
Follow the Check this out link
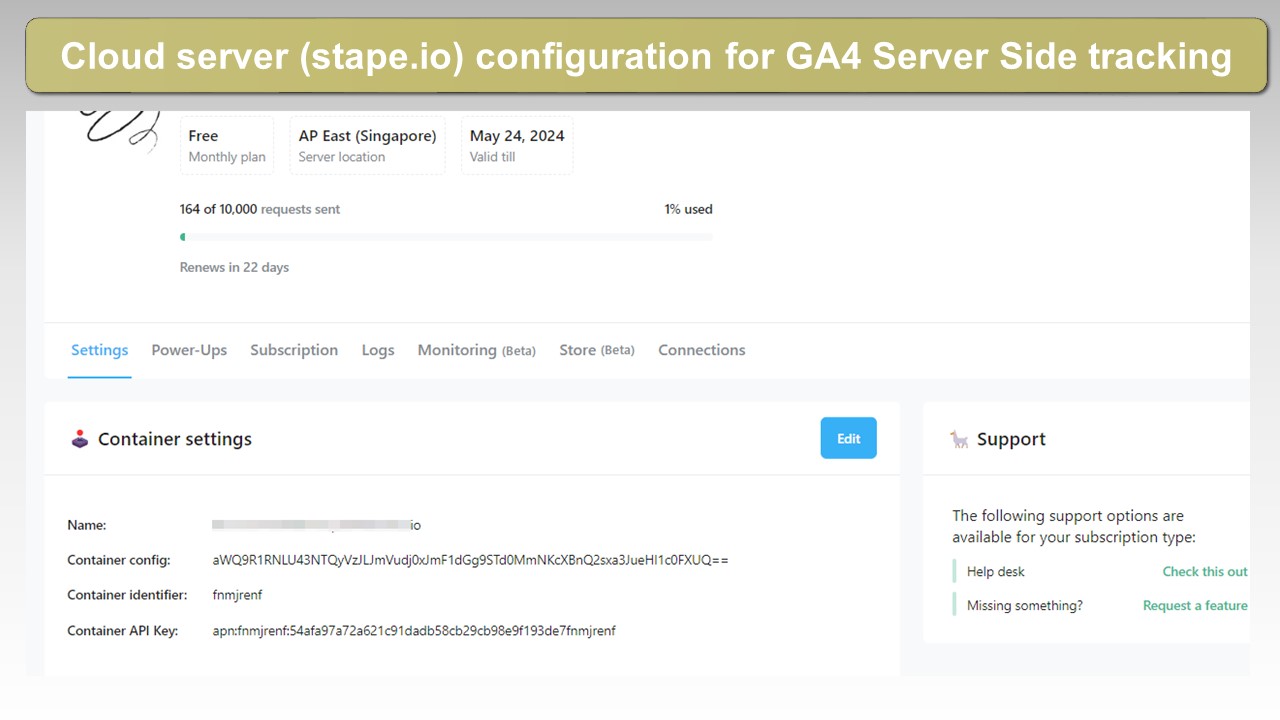point(1205,572)
